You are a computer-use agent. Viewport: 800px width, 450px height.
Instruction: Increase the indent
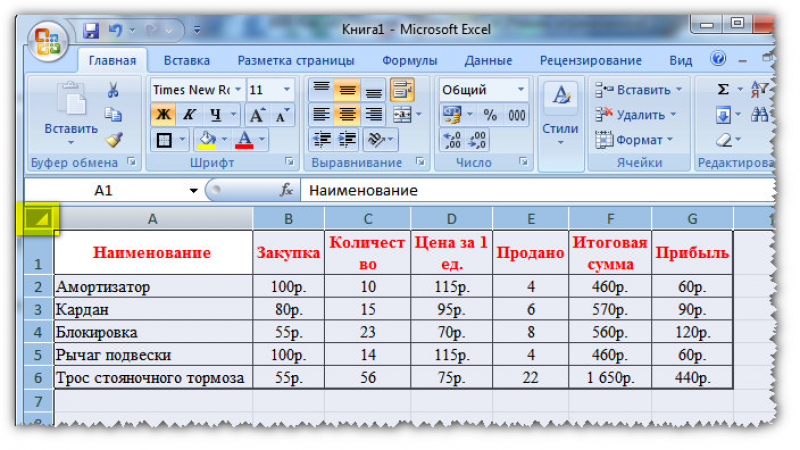[x=347, y=139]
